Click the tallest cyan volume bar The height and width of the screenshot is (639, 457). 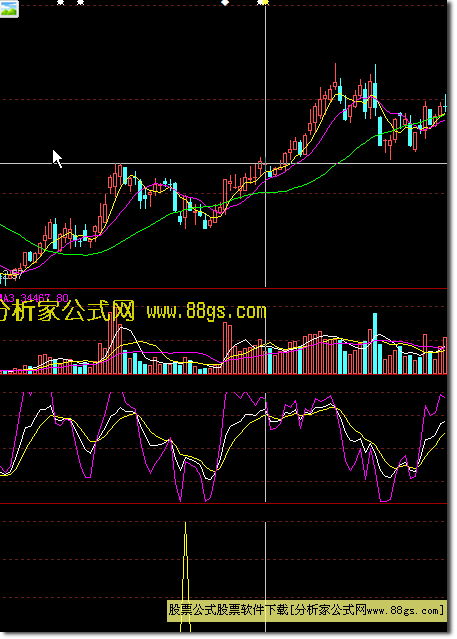[375, 344]
